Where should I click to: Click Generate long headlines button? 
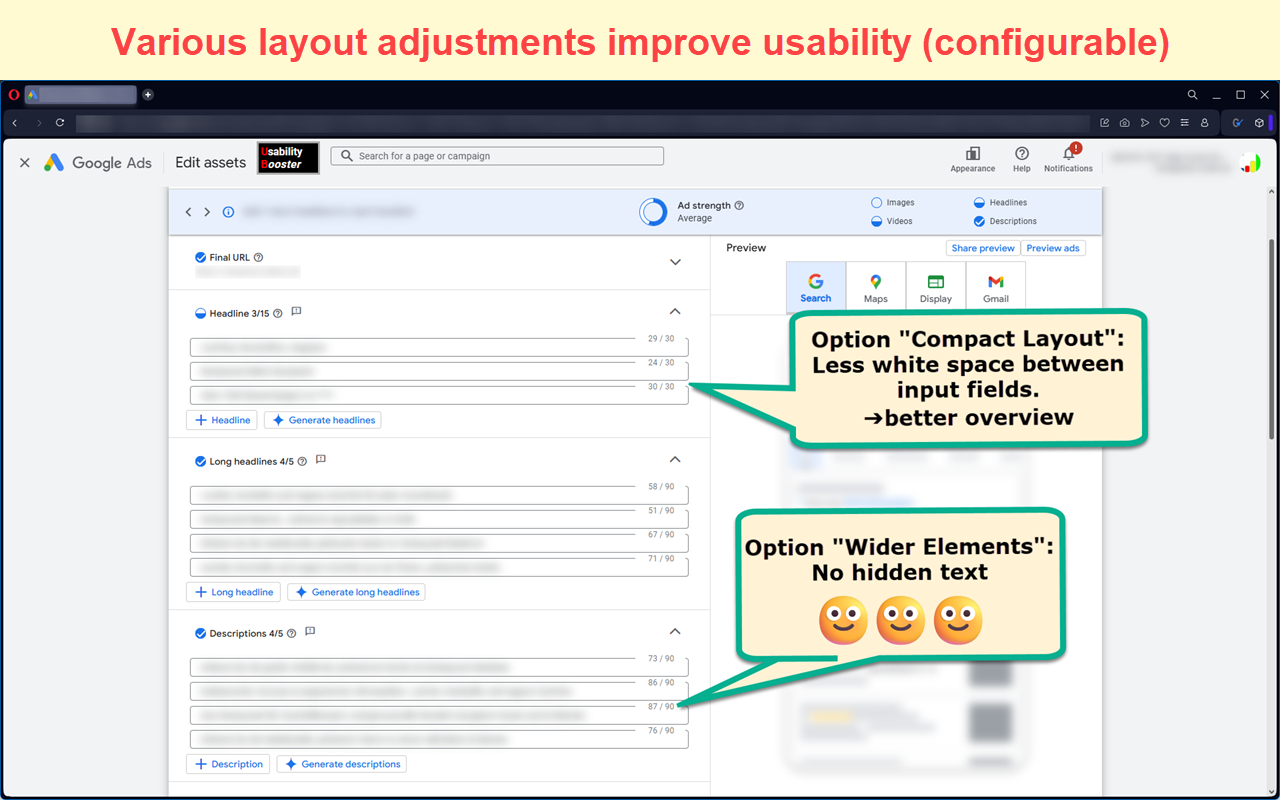pyautogui.click(x=356, y=592)
